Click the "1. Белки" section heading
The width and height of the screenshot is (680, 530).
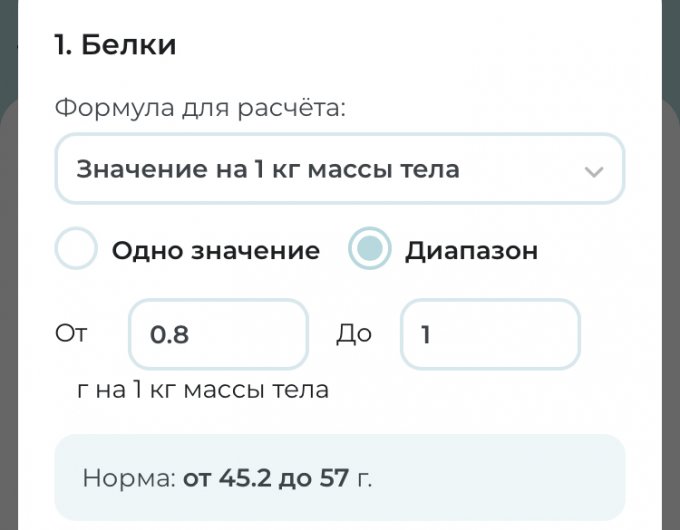(115, 45)
